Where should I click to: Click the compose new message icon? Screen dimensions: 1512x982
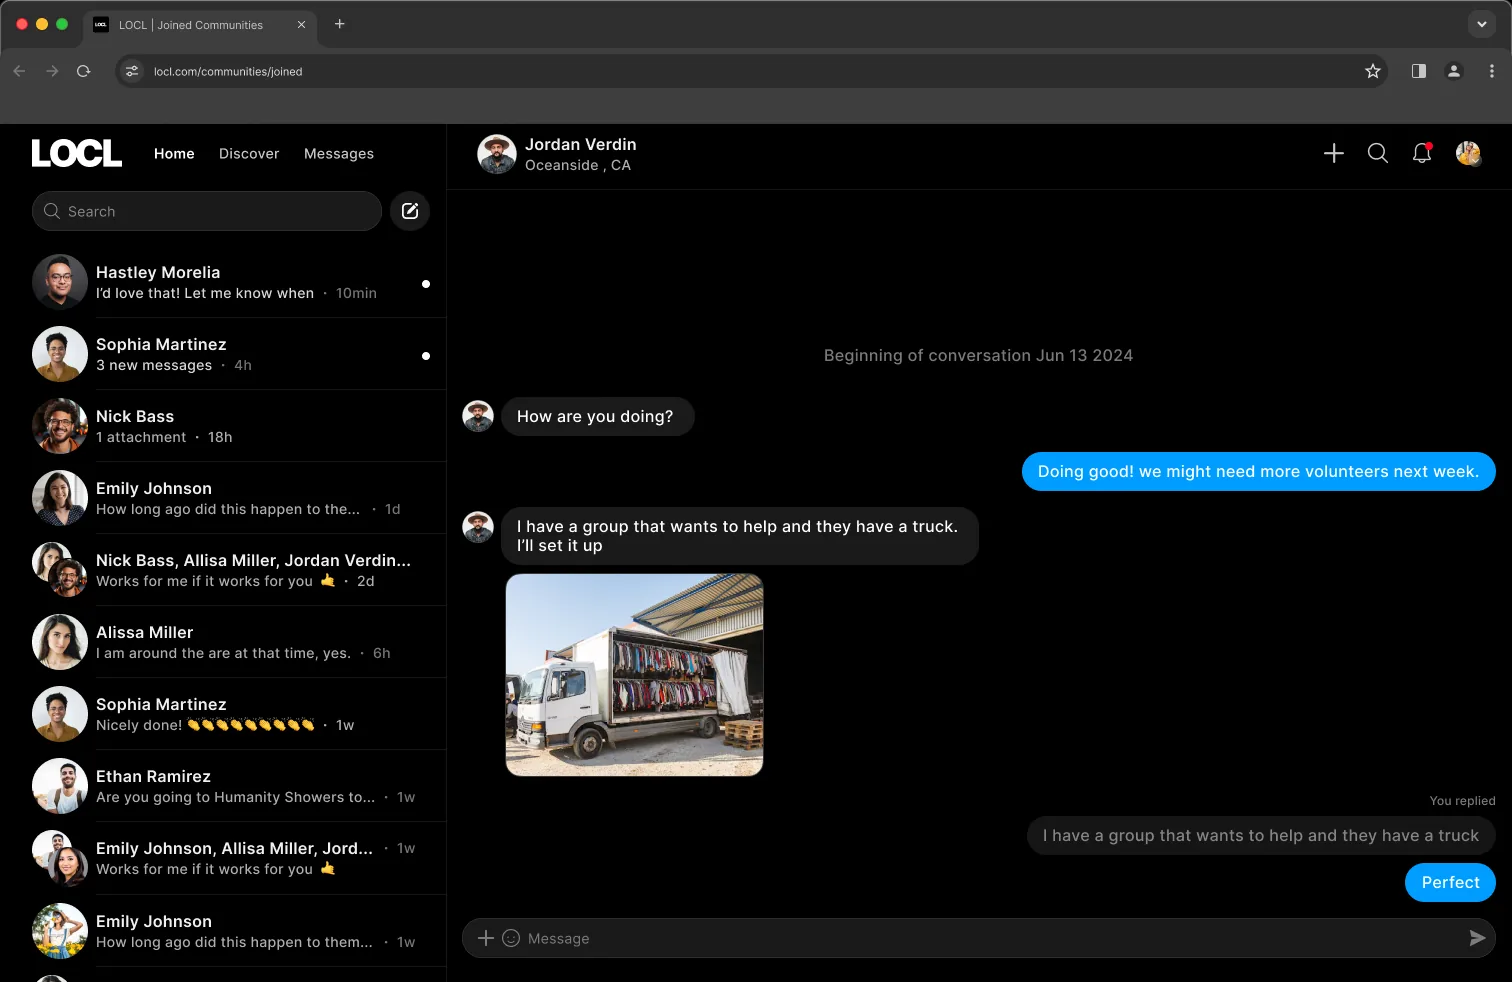(410, 211)
